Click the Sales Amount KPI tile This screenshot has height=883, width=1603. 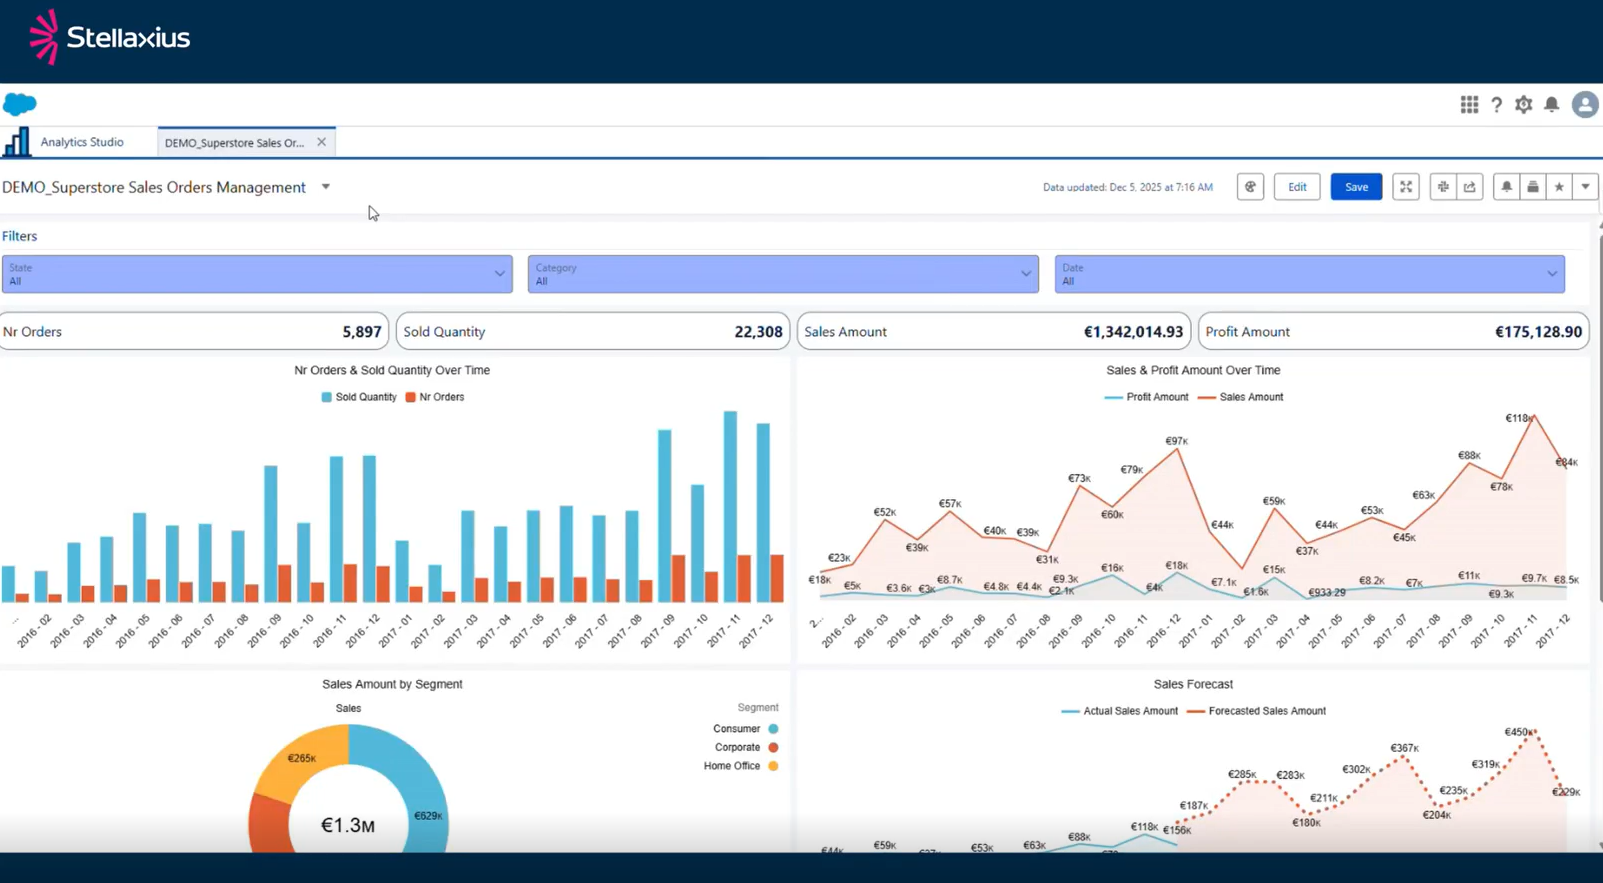pos(993,332)
